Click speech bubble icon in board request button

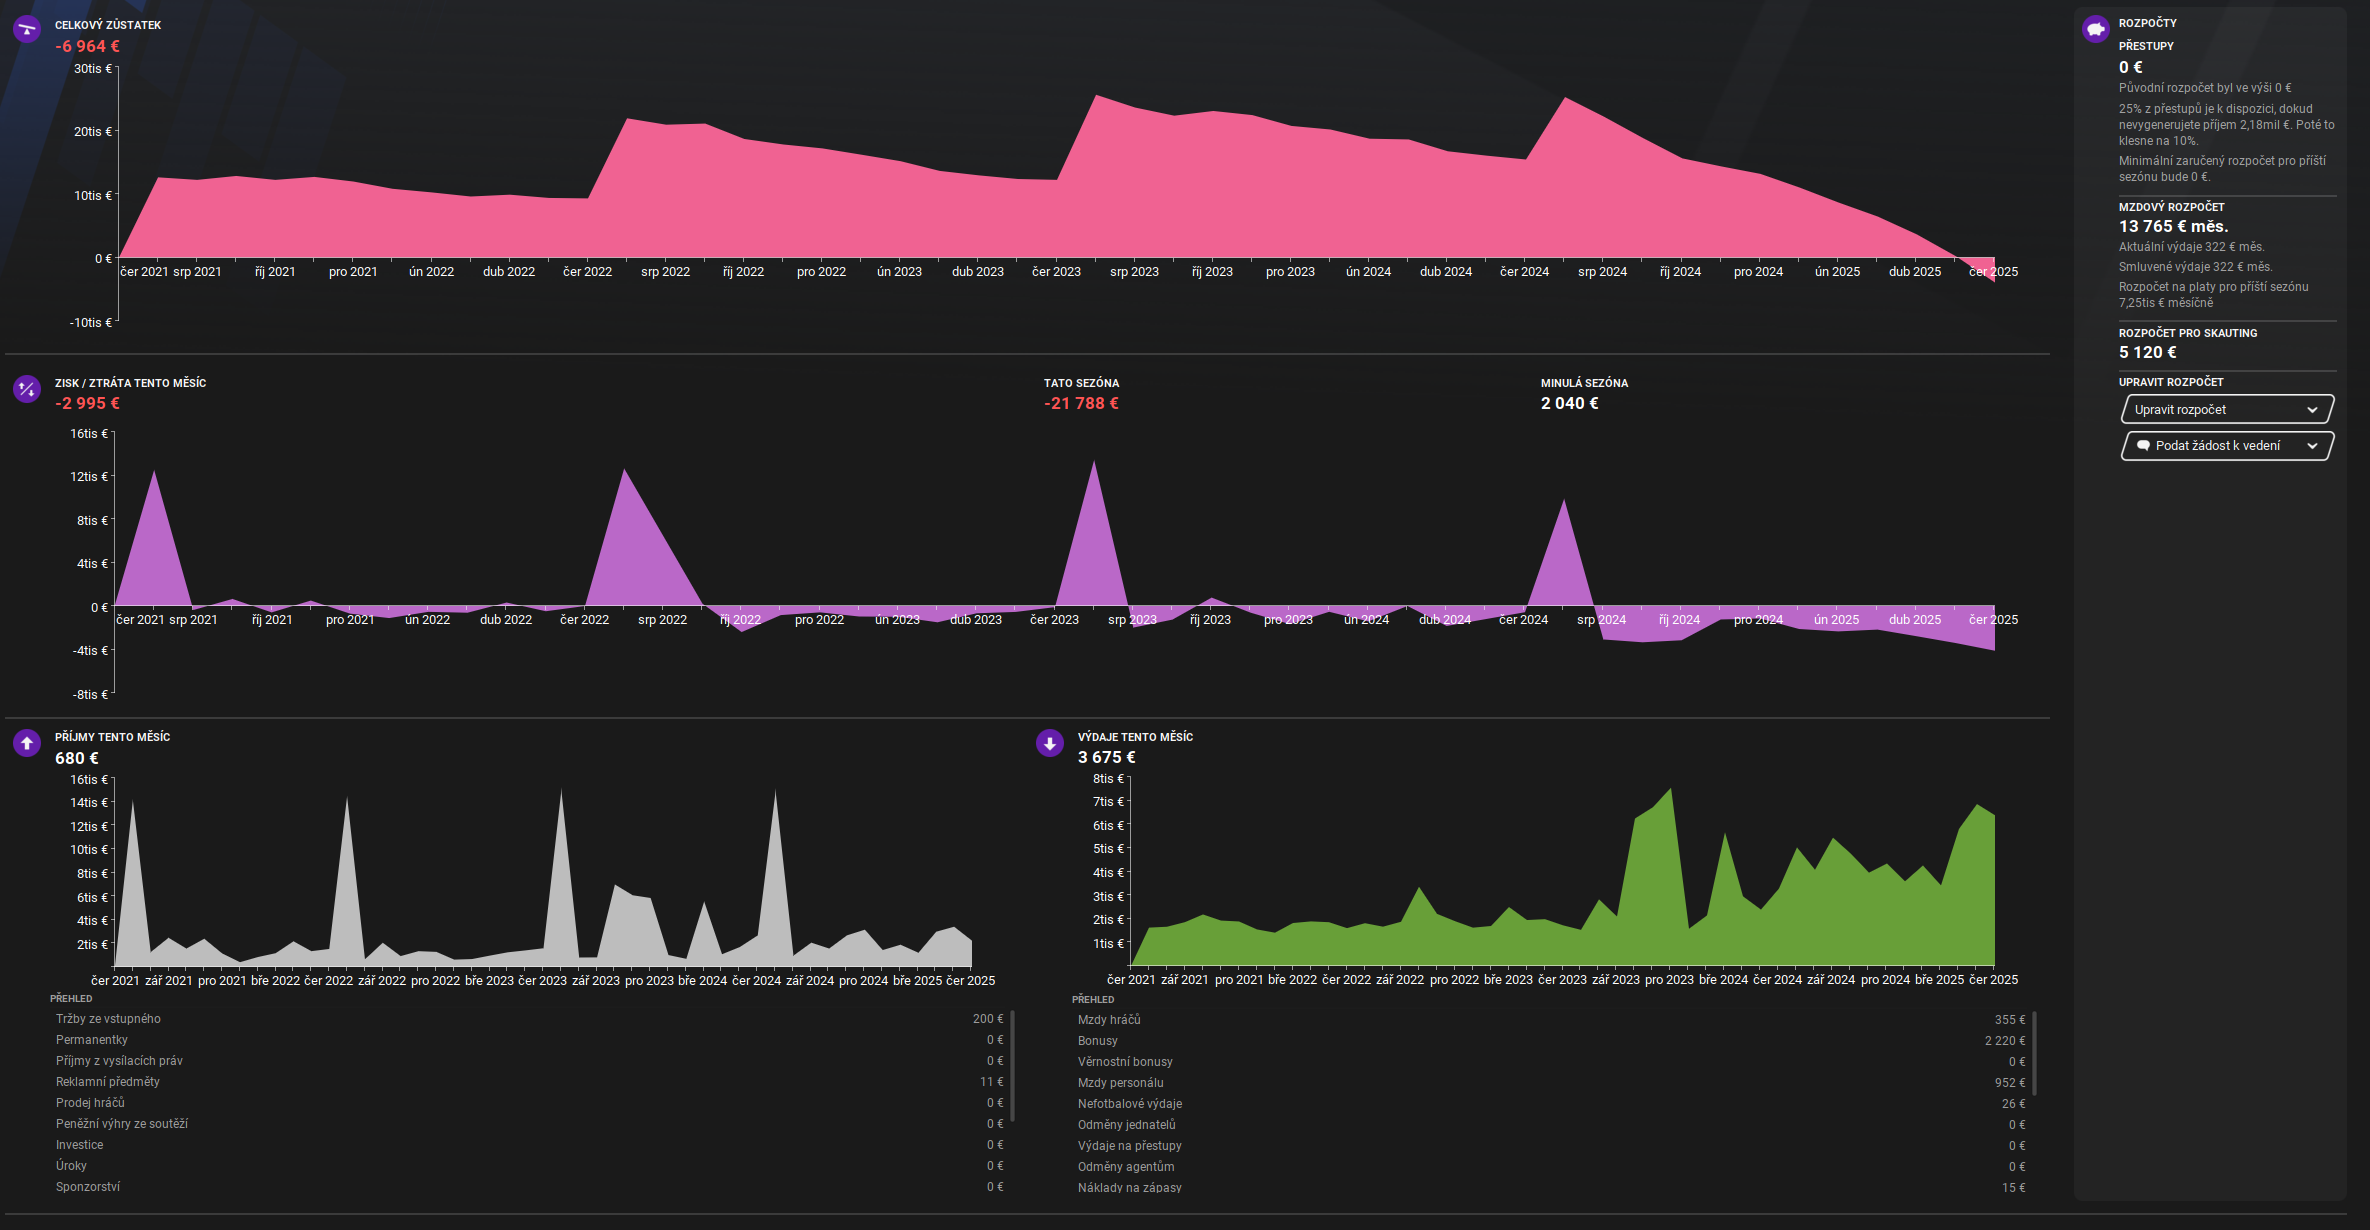pyautogui.click(x=2143, y=446)
